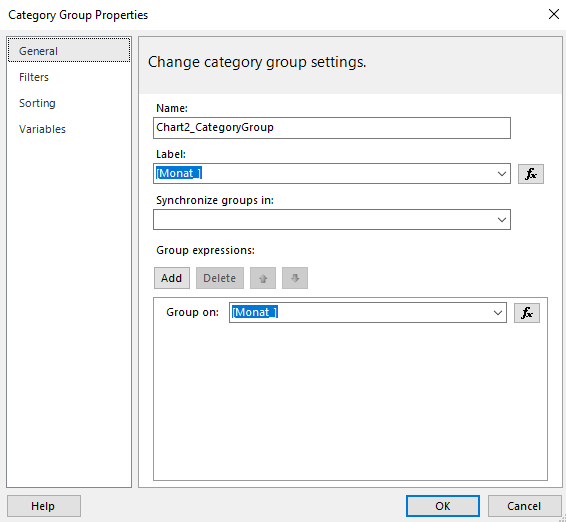Viewport: 566px width, 522px height.
Task: Expand the Group on dropdown arrow
Action: (497, 313)
